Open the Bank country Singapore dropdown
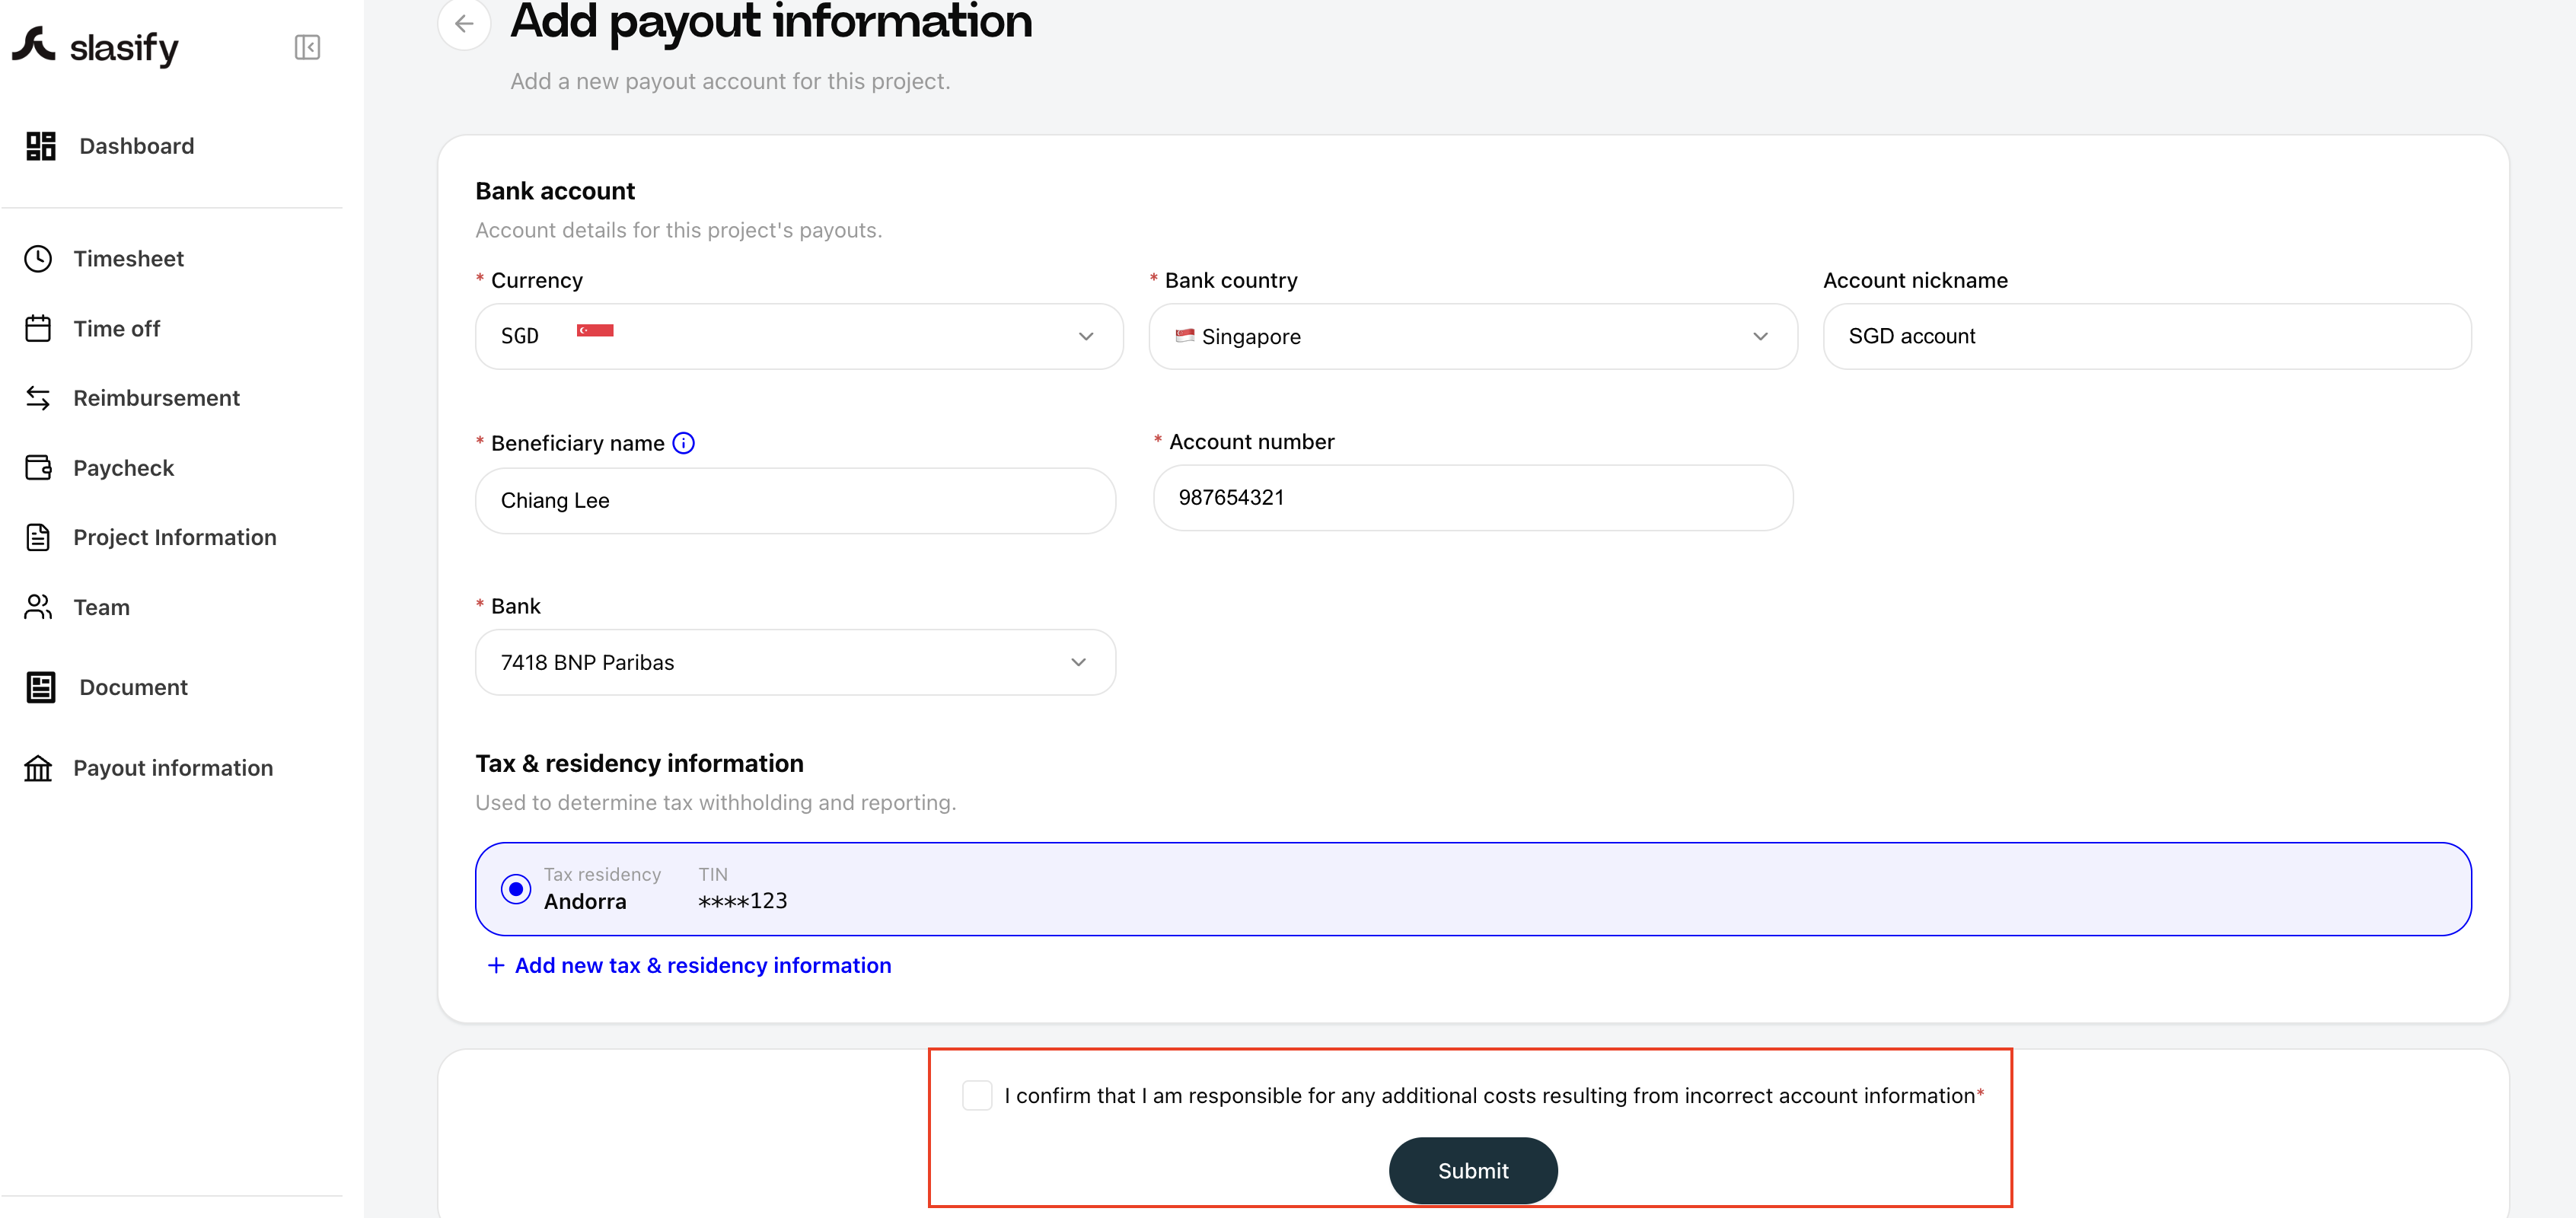Viewport: 2576px width, 1218px height. pyautogui.click(x=1473, y=336)
